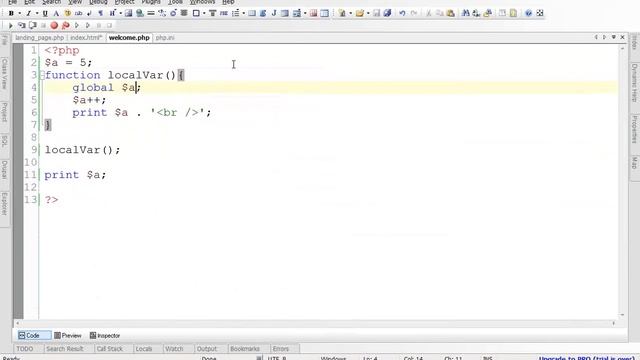640x360 pixels.
Task: Click line number 6 in the gutter
Action: click(34, 113)
